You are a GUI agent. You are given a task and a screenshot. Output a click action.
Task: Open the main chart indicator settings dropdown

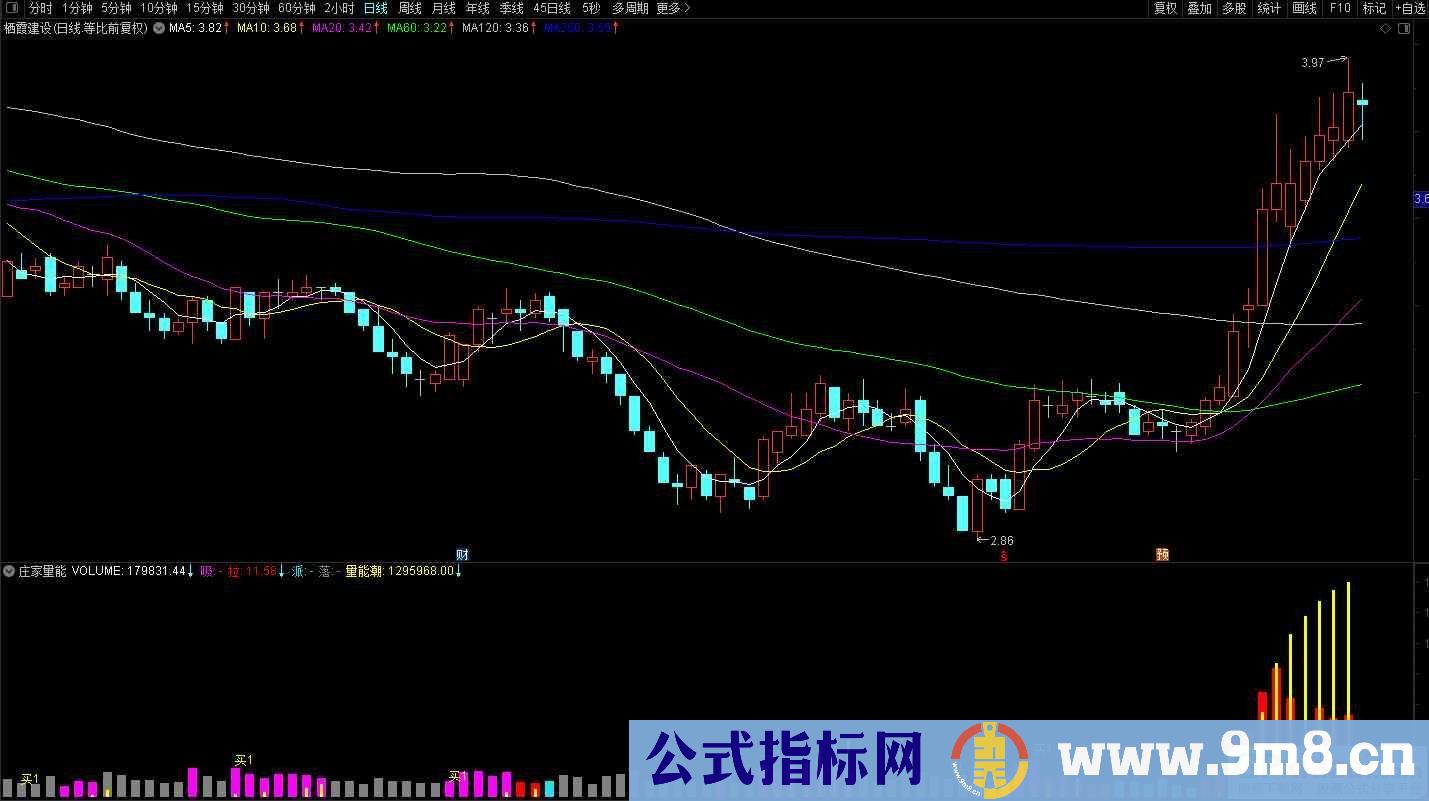click(159, 28)
